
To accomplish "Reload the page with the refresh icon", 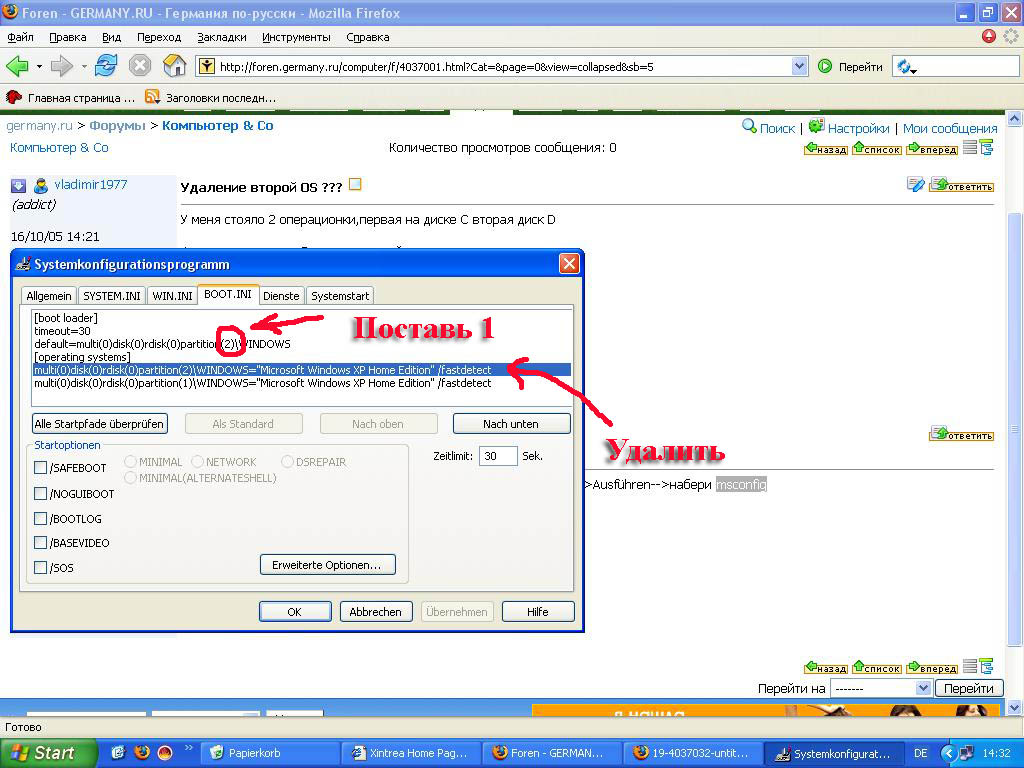I will pyautogui.click(x=106, y=66).
